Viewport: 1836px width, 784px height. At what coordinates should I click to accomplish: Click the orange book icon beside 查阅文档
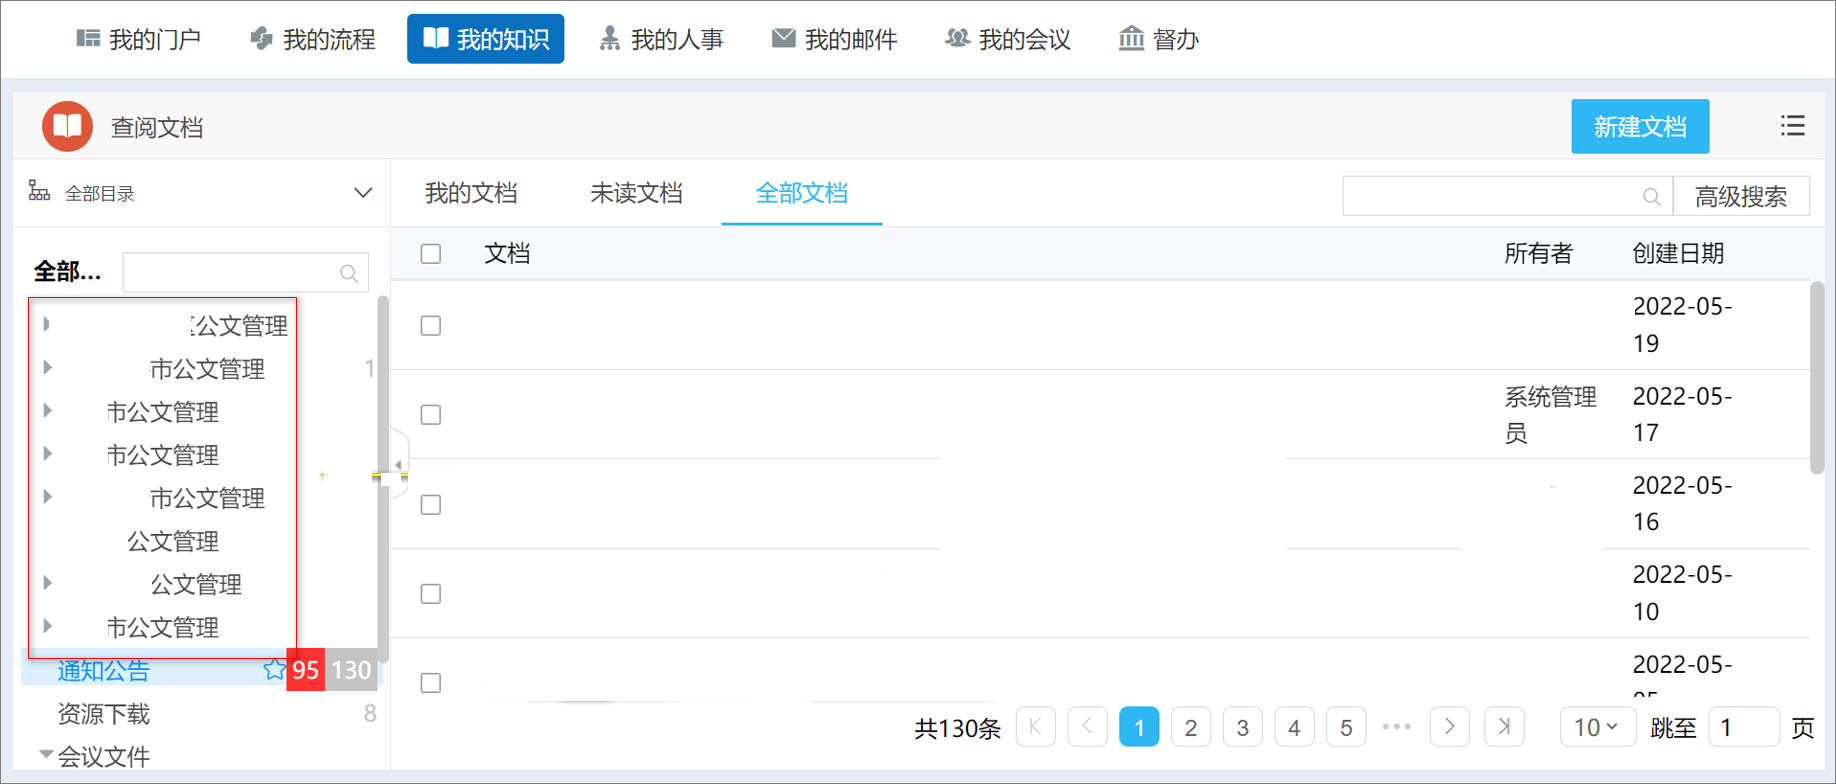point(67,126)
